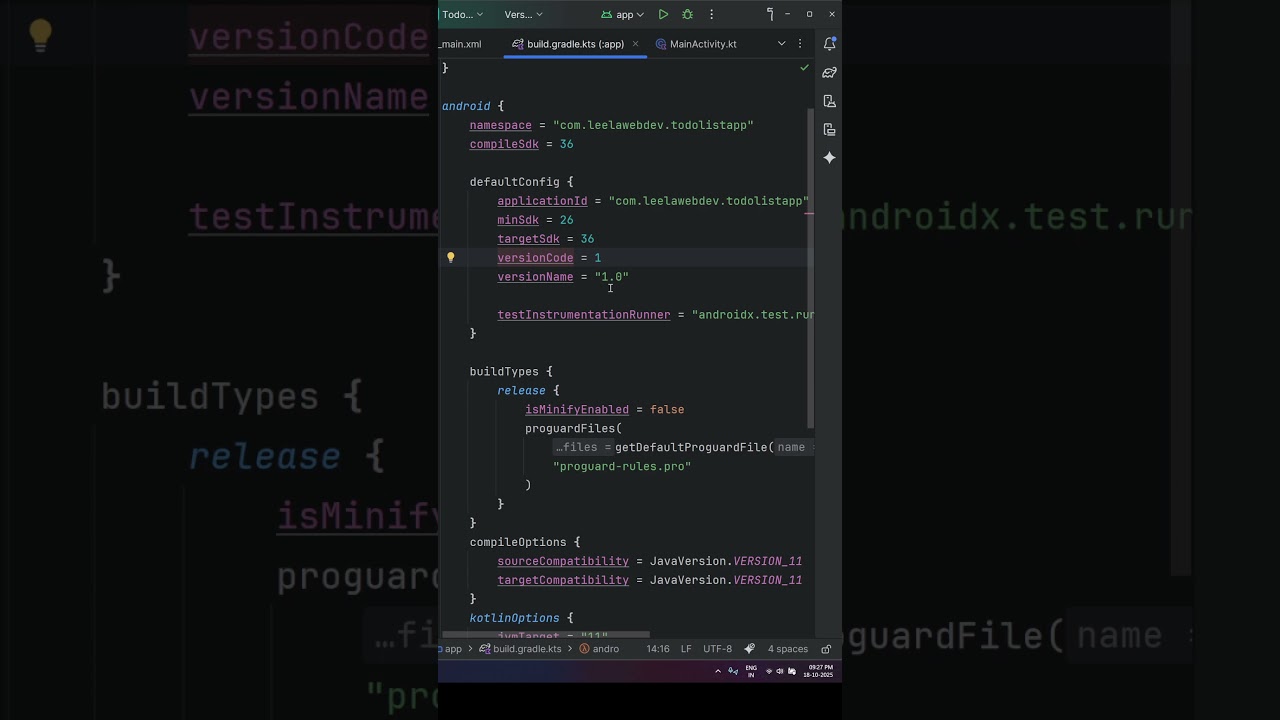Click the isMinifyEnabled property
This screenshot has width=1280, height=720.
pos(577,409)
